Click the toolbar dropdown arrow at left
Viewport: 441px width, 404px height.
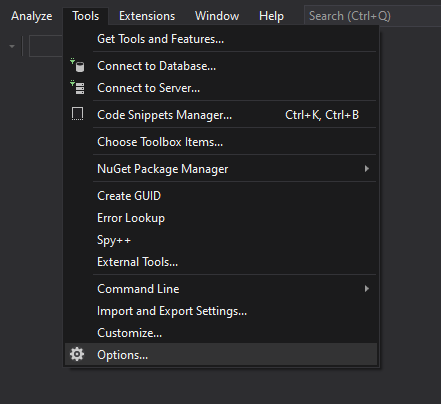click(x=12, y=46)
